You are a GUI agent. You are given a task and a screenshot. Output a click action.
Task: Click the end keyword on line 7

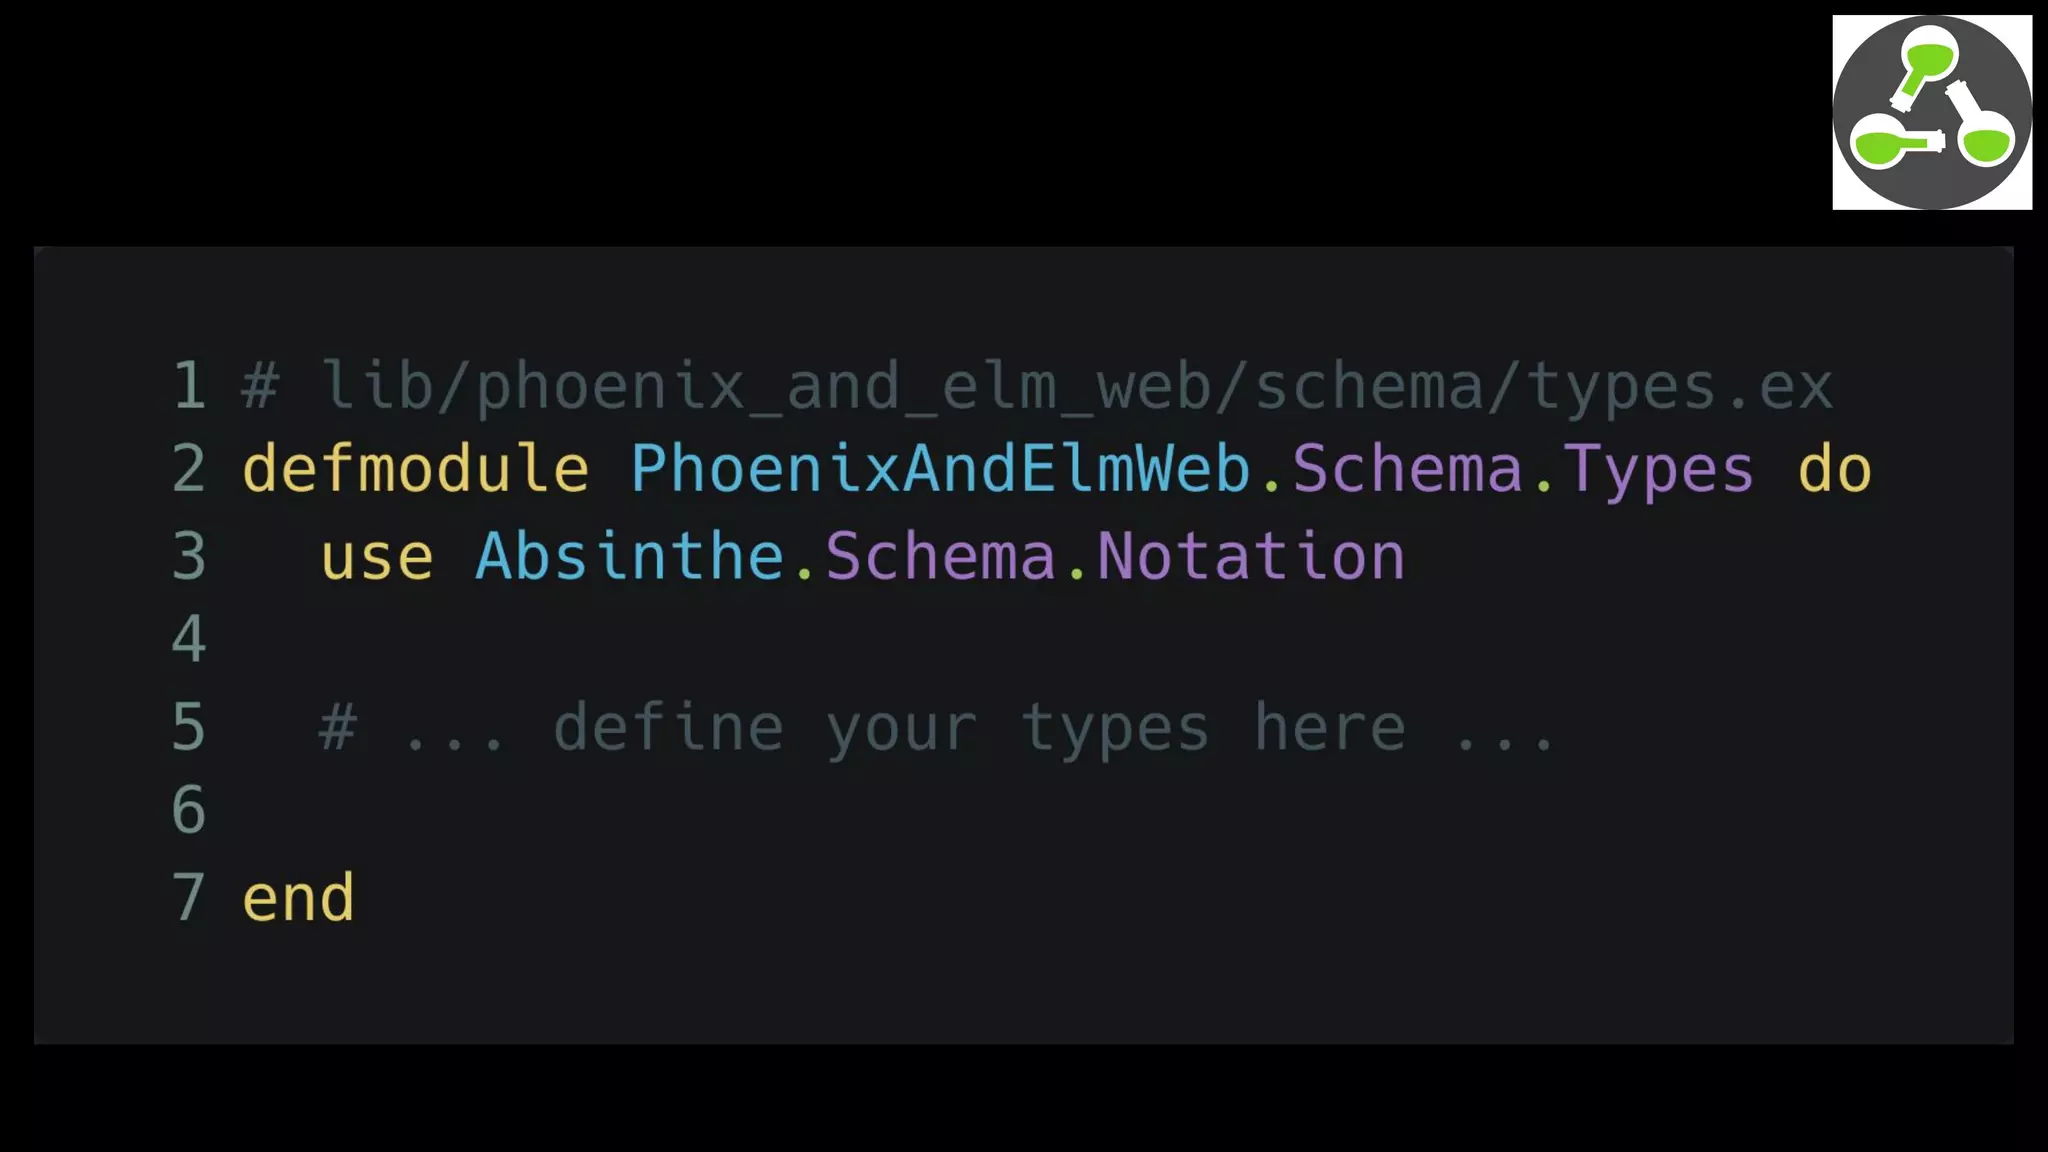298,897
